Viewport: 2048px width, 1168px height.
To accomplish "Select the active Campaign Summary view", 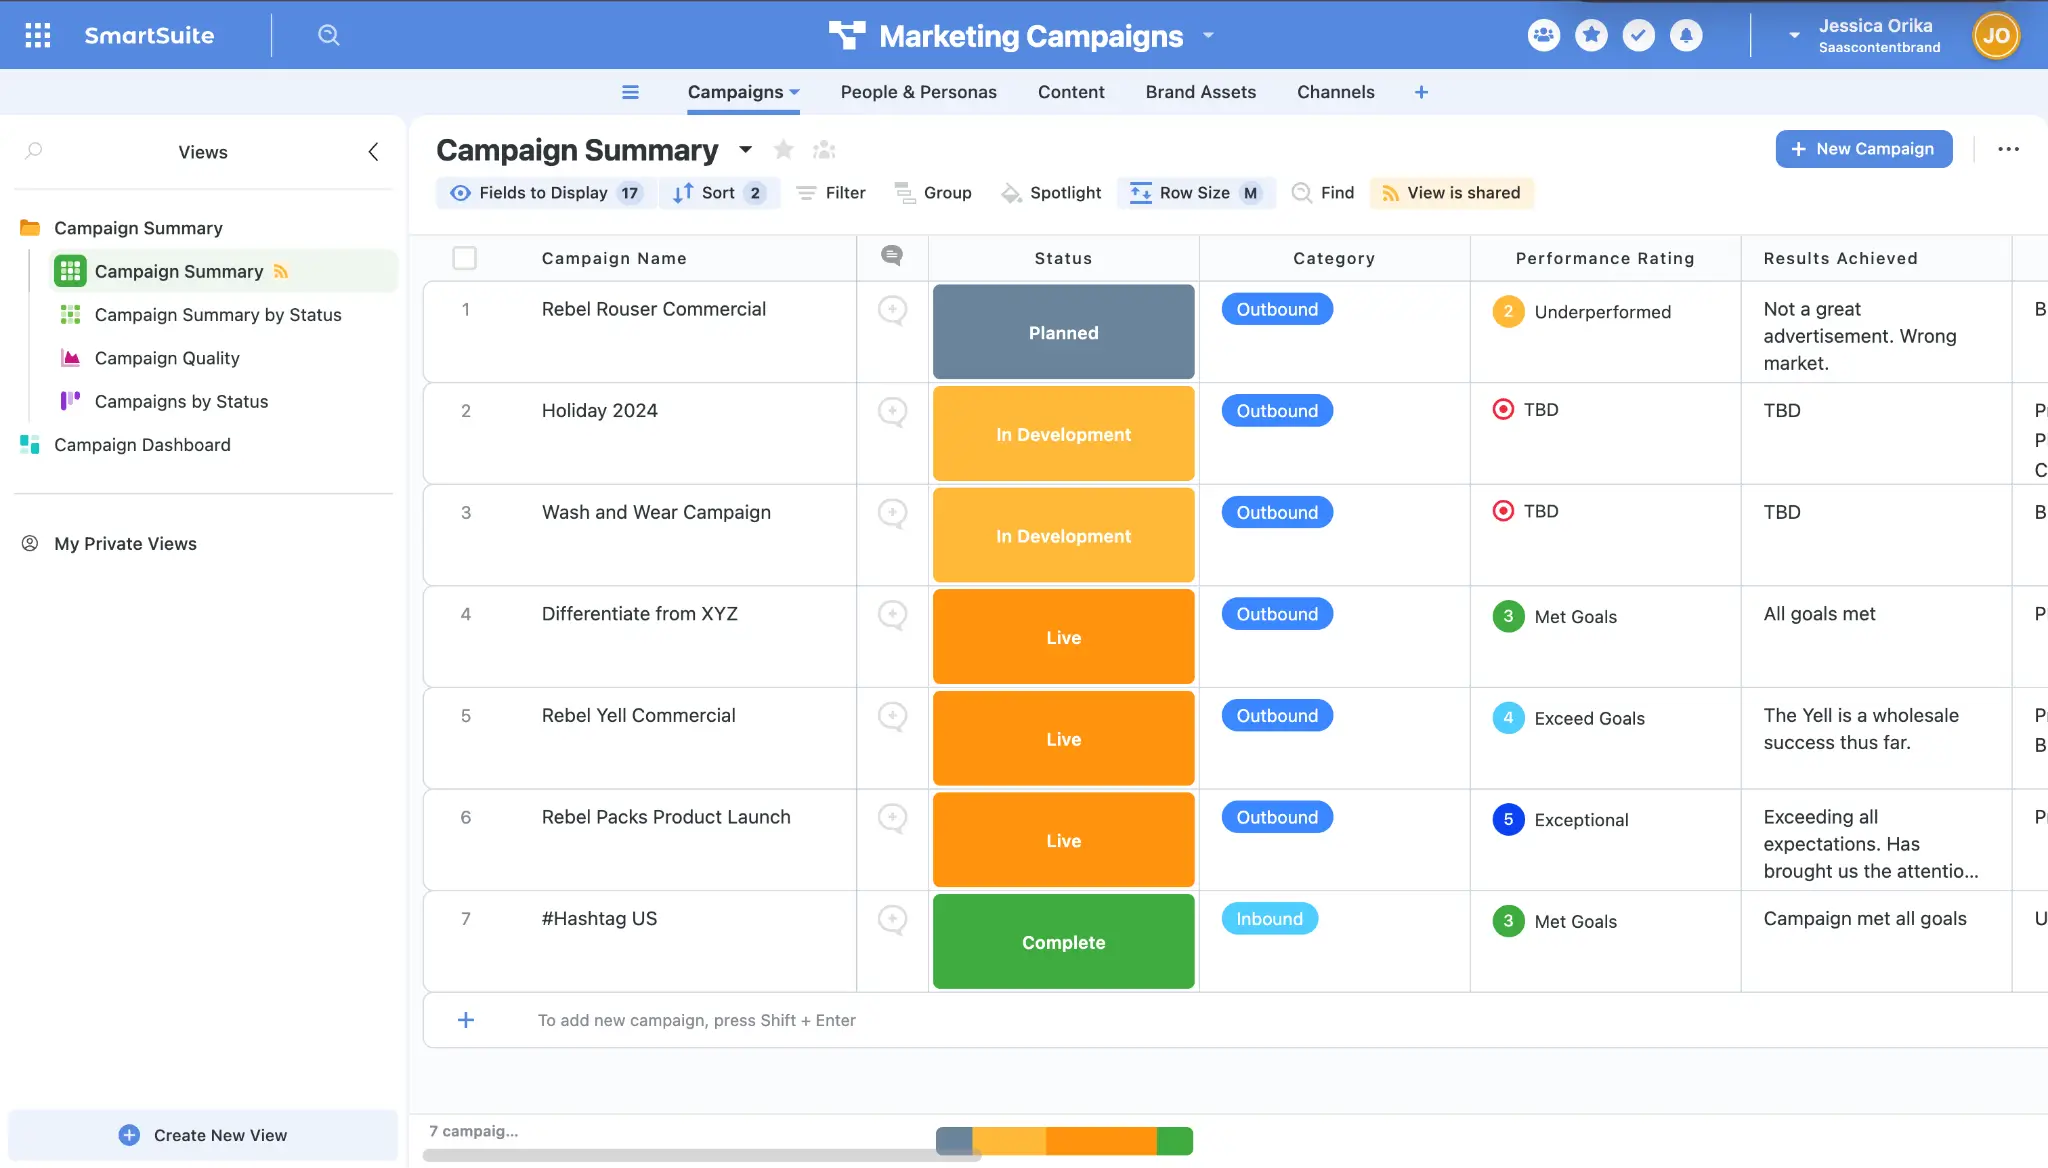I will tap(222, 271).
